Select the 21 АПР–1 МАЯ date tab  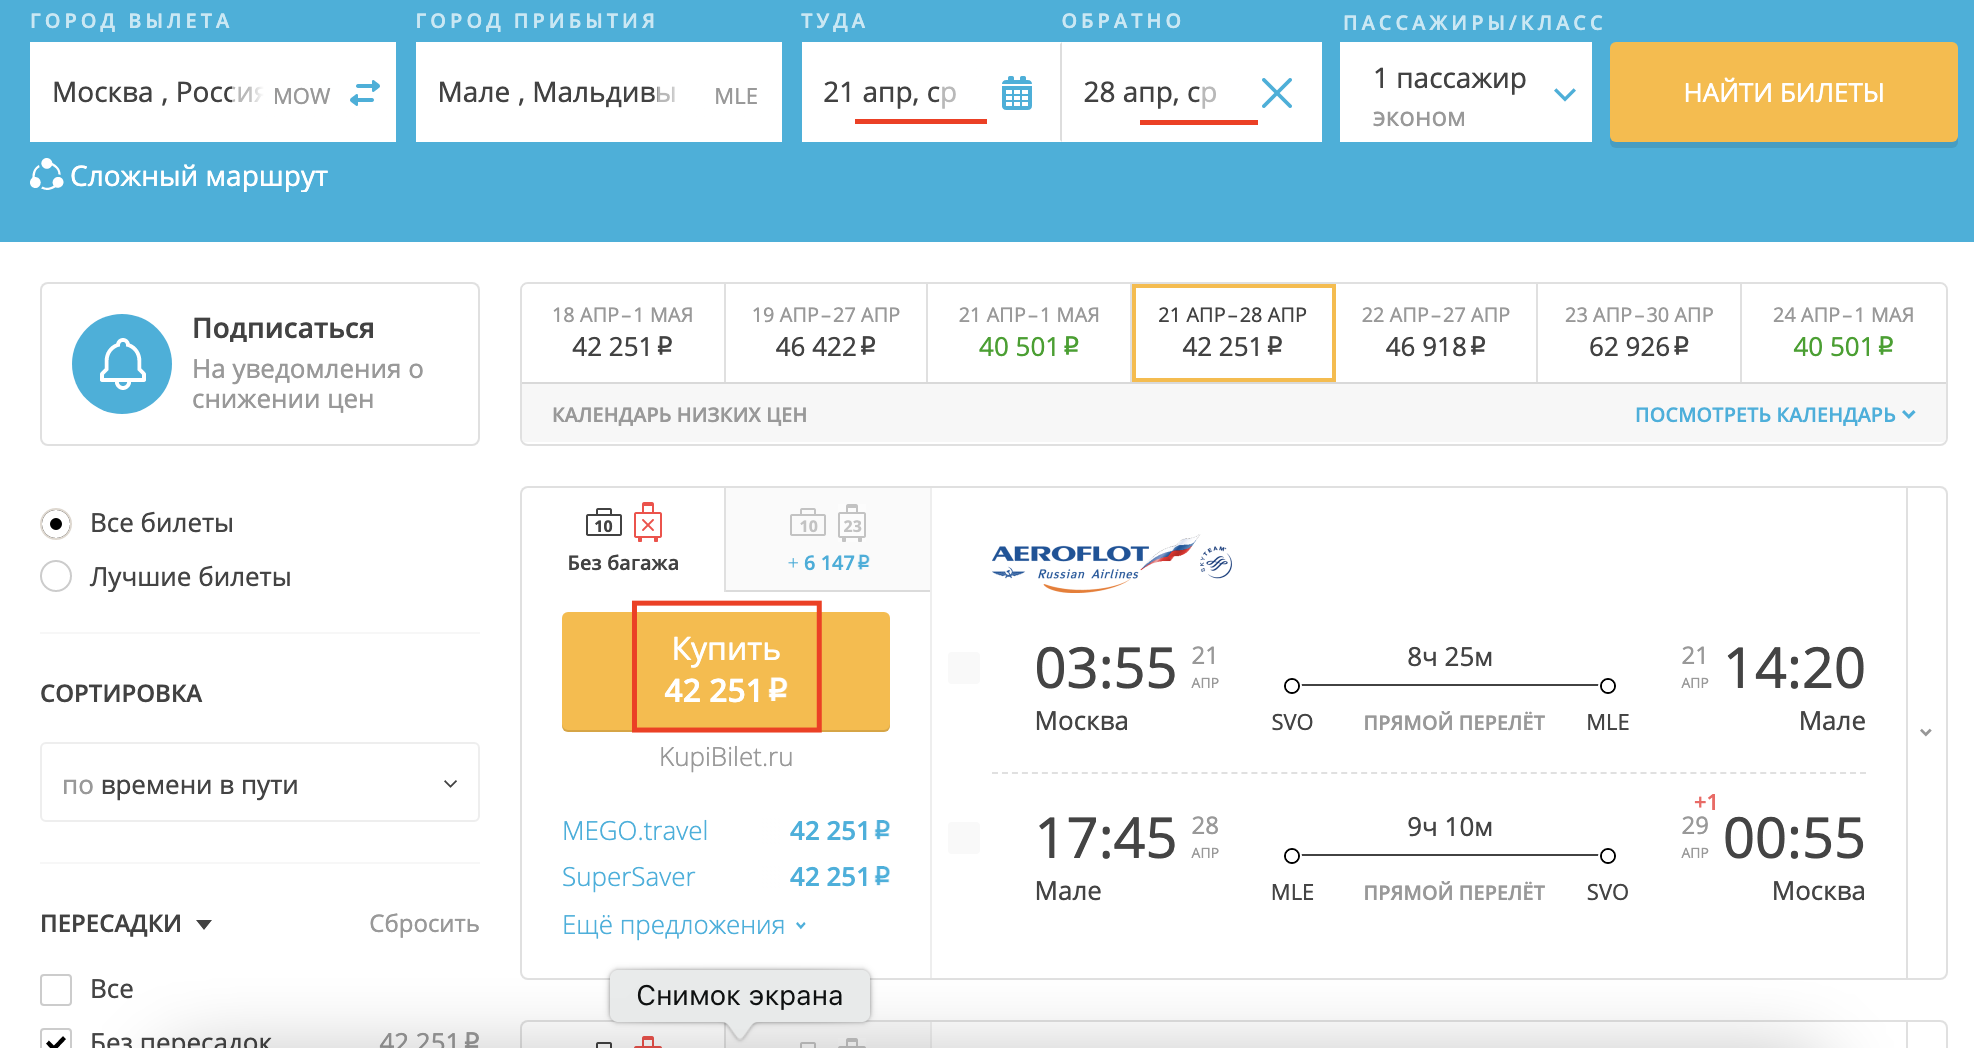point(1028,332)
